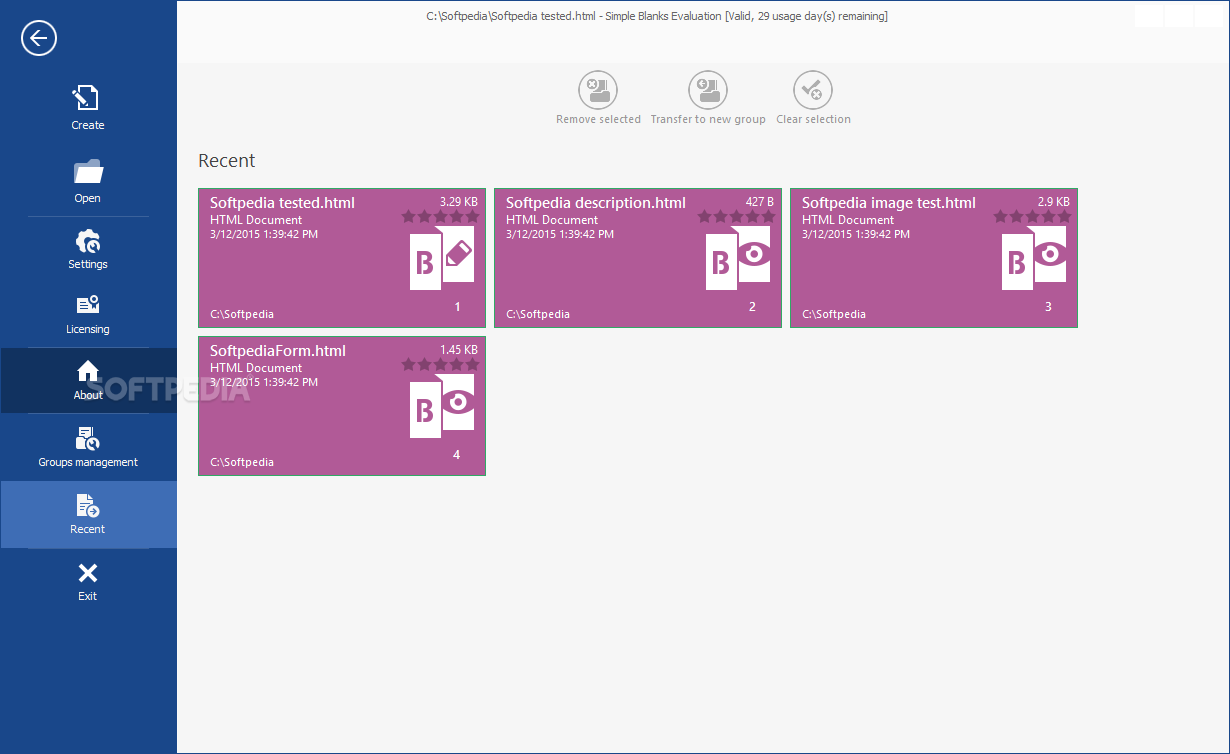Image resolution: width=1230 pixels, height=754 pixels.
Task: Click the edit pencil icon on Softpedia tested.html
Action: (x=459, y=255)
